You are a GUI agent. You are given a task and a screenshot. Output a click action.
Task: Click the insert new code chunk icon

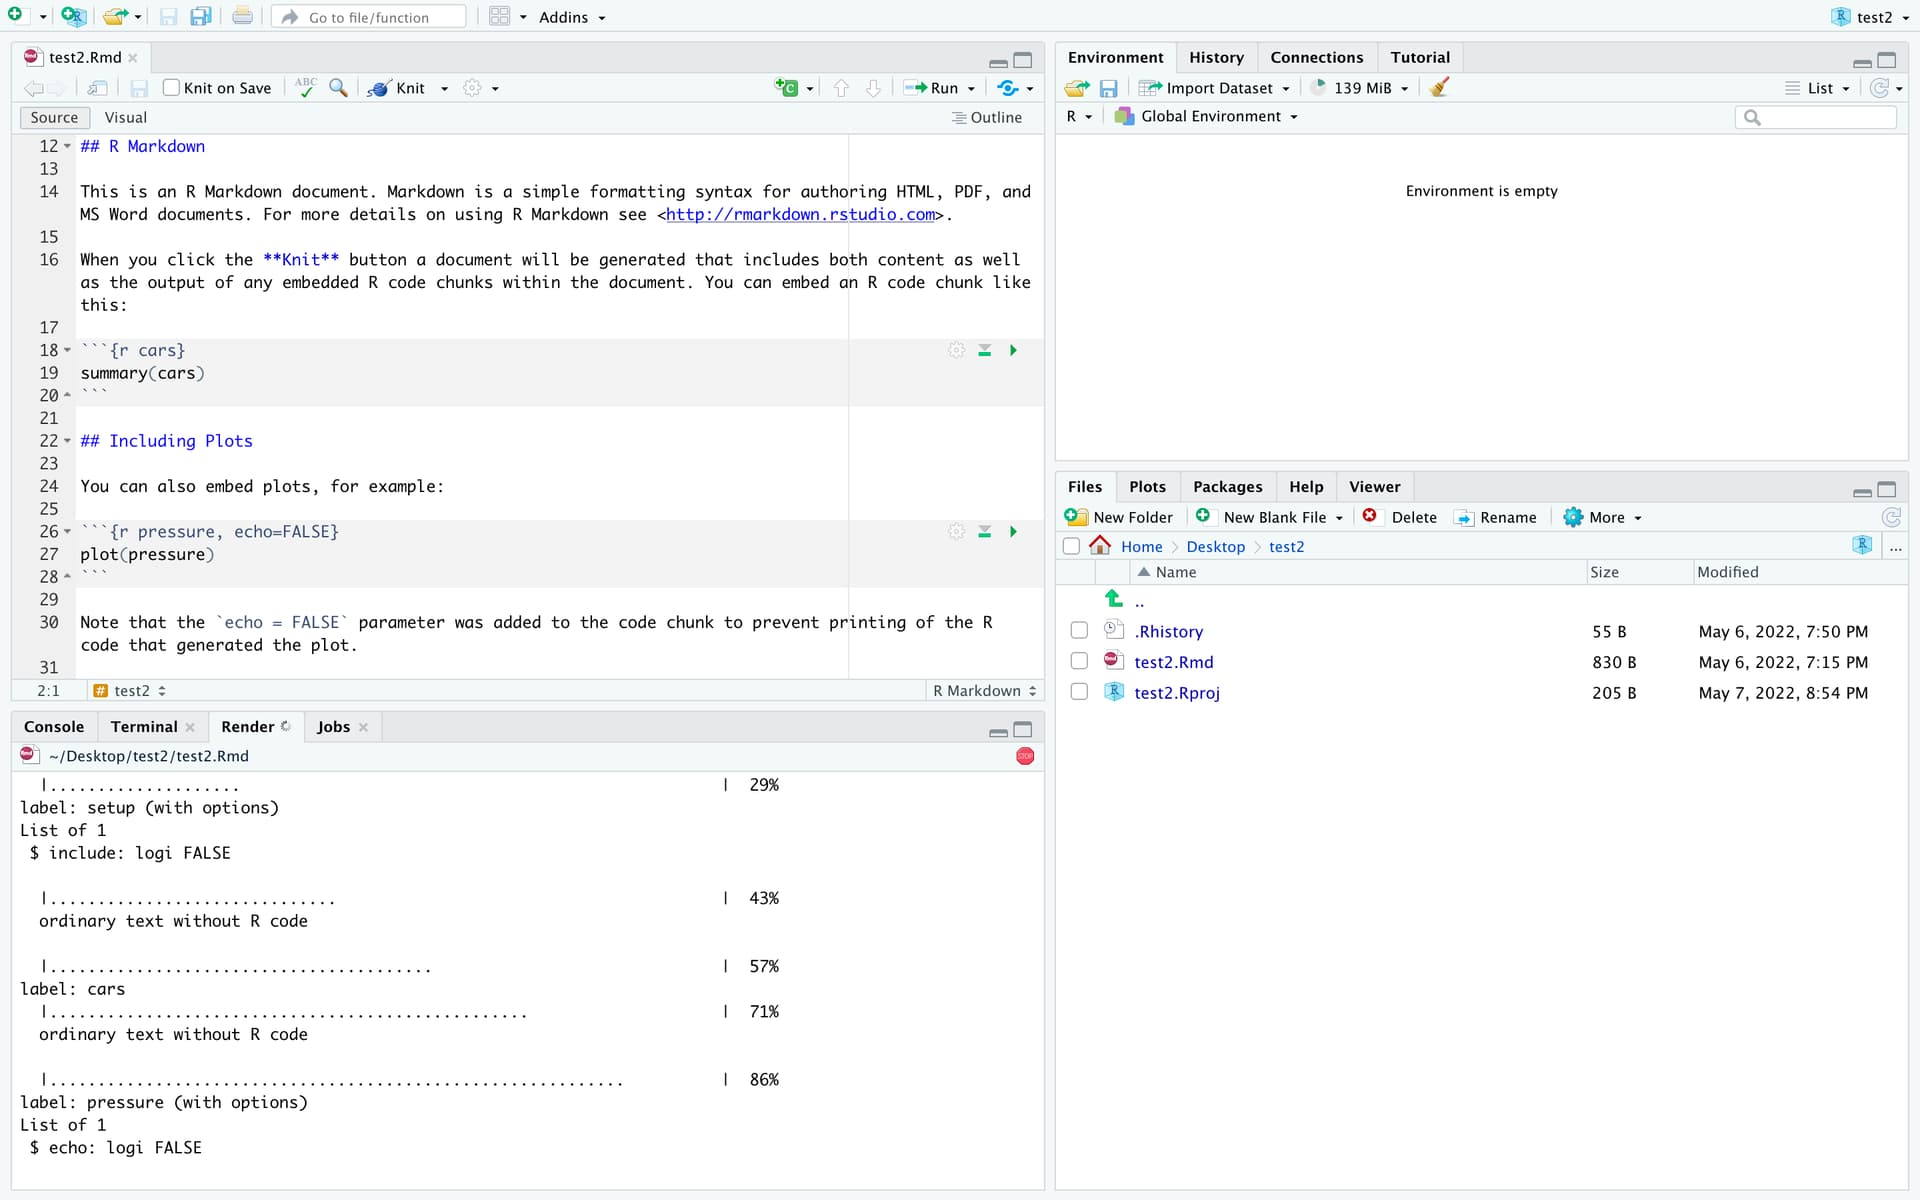(787, 88)
